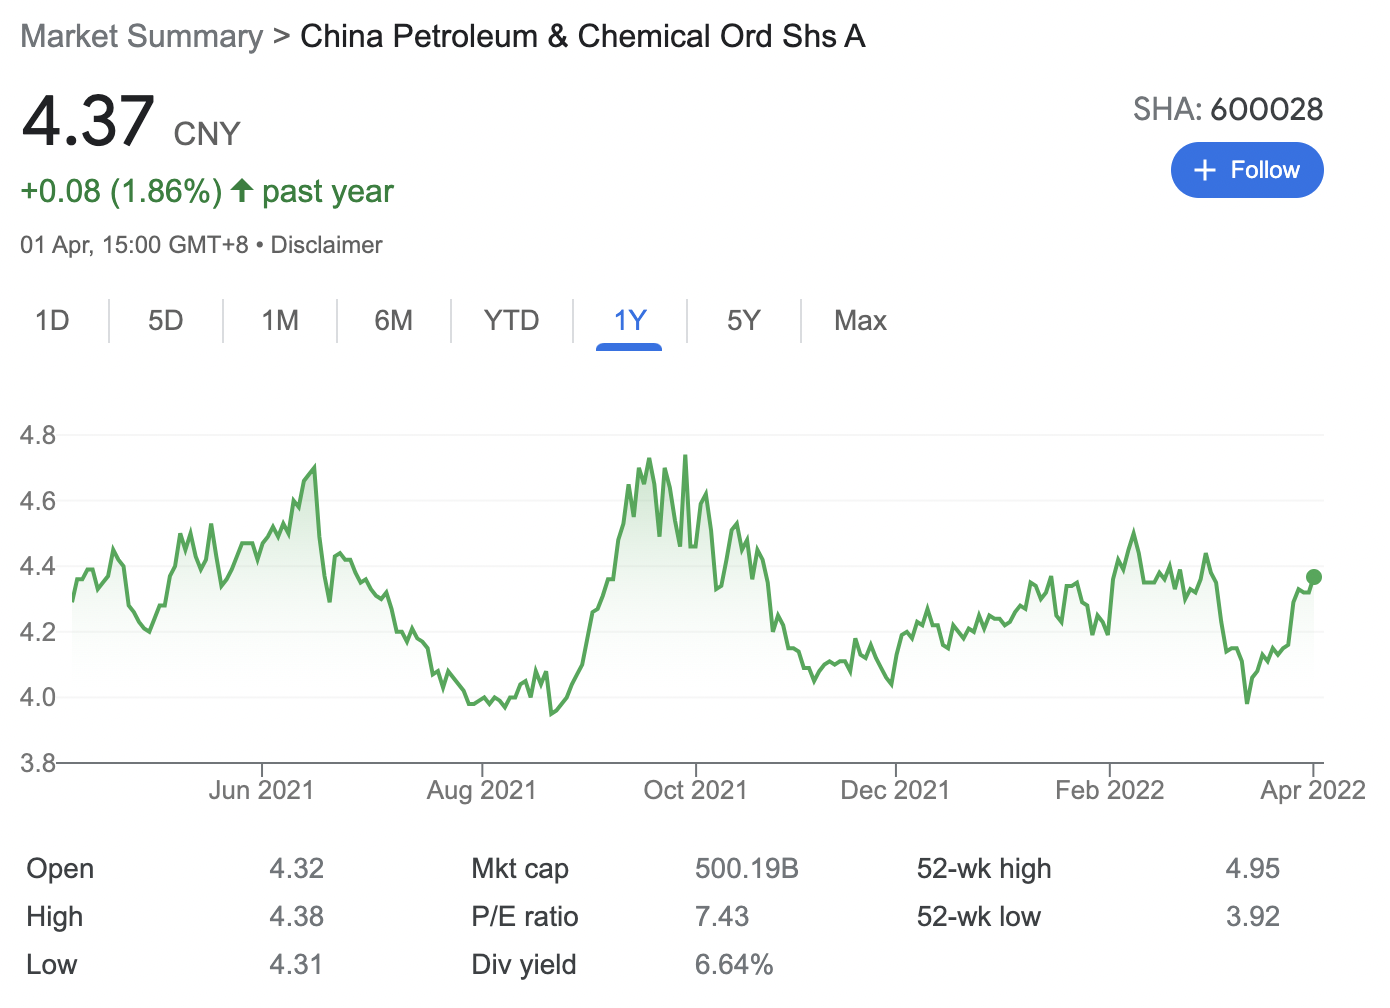Image resolution: width=1390 pixels, height=1008 pixels.
Task: Click the green up arrow icon
Action: (x=241, y=190)
